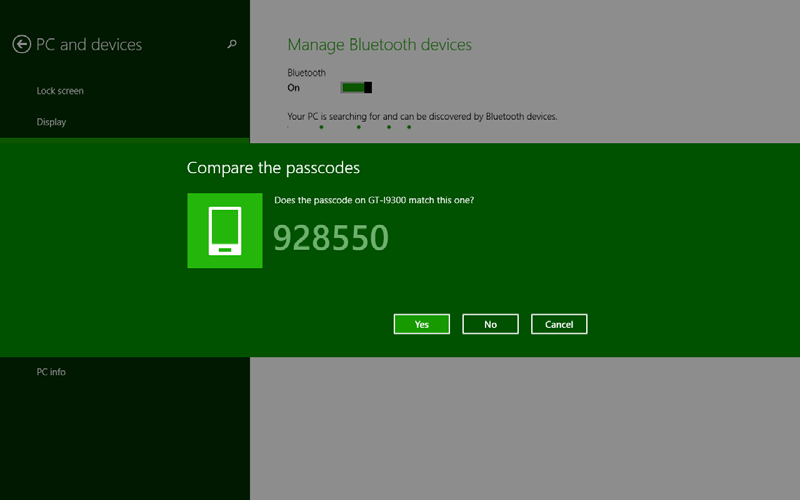Open Display settings
The width and height of the screenshot is (800, 500).
[52, 122]
